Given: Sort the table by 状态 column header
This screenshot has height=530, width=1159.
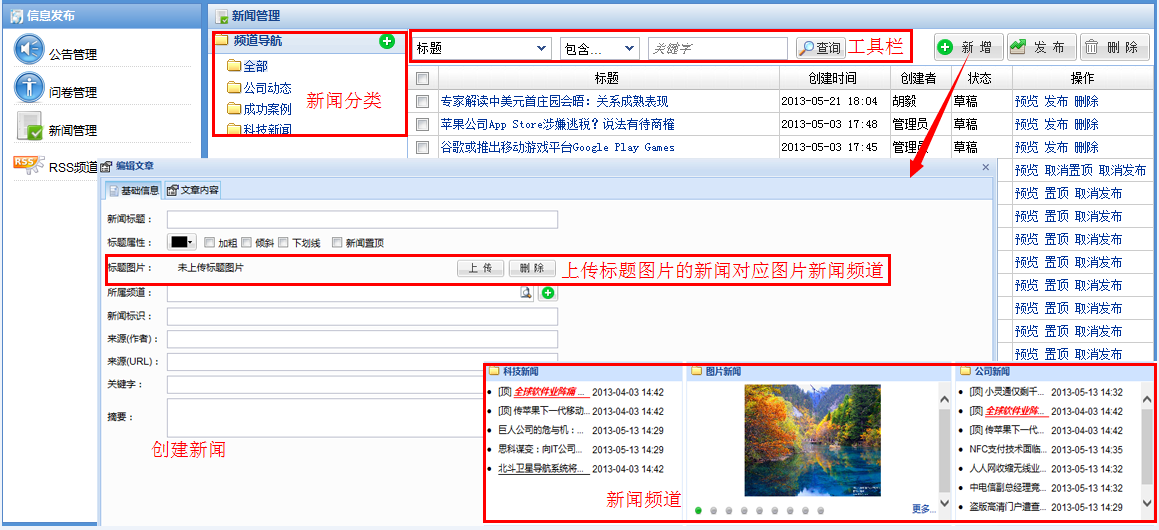Looking at the screenshot, I should click(979, 78).
